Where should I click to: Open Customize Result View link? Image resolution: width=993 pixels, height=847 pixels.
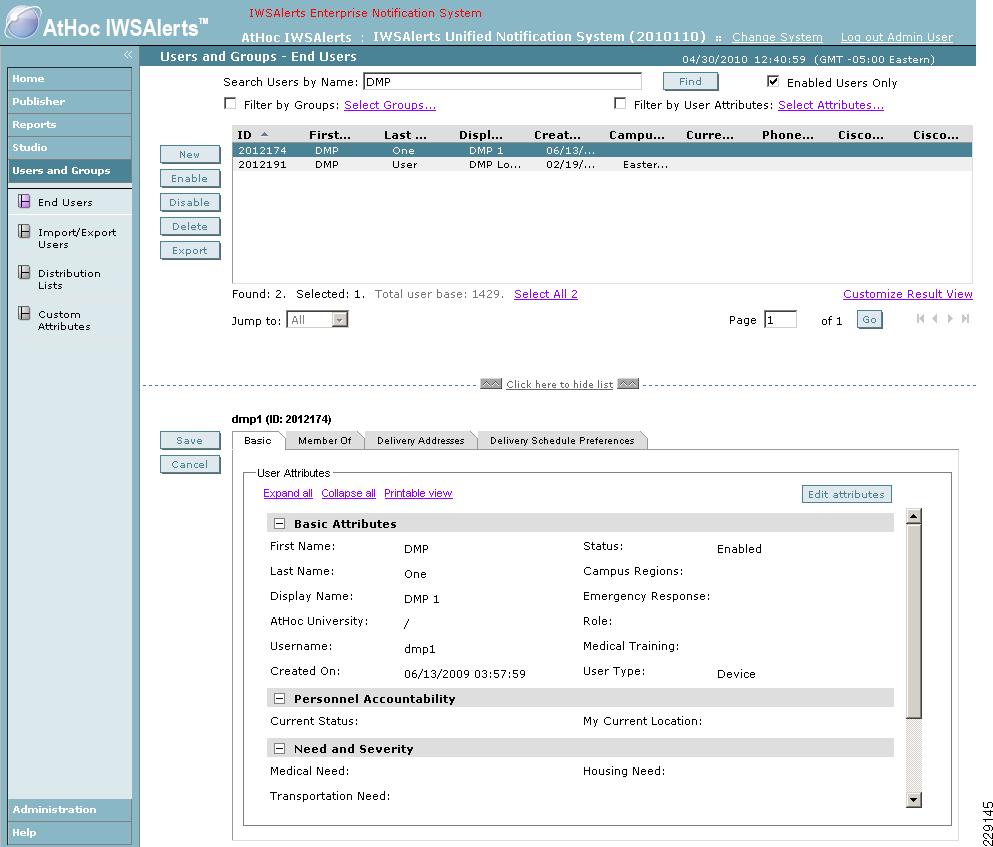pyautogui.click(x=908, y=294)
